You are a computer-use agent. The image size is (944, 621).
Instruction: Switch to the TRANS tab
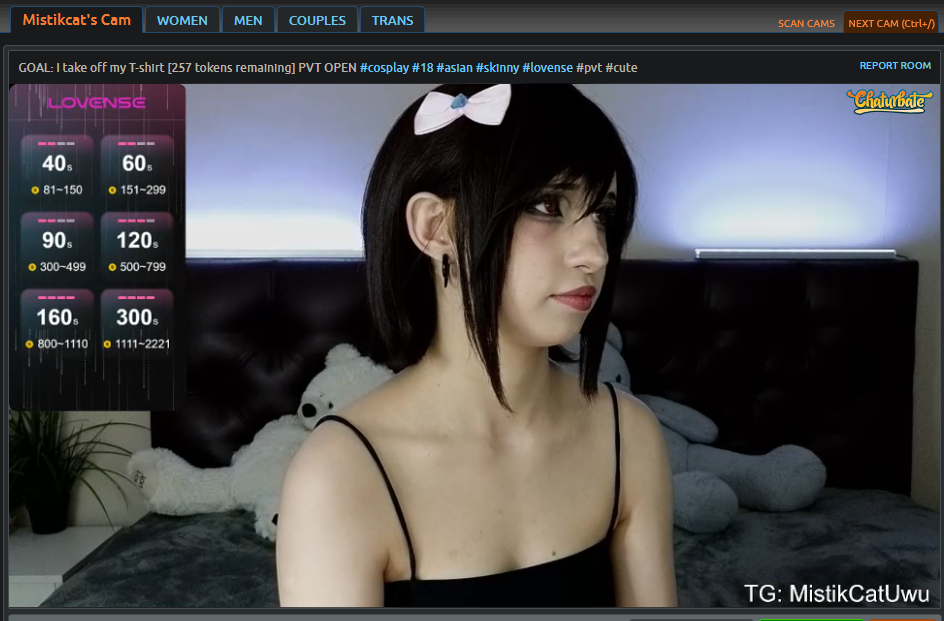pyautogui.click(x=392, y=20)
